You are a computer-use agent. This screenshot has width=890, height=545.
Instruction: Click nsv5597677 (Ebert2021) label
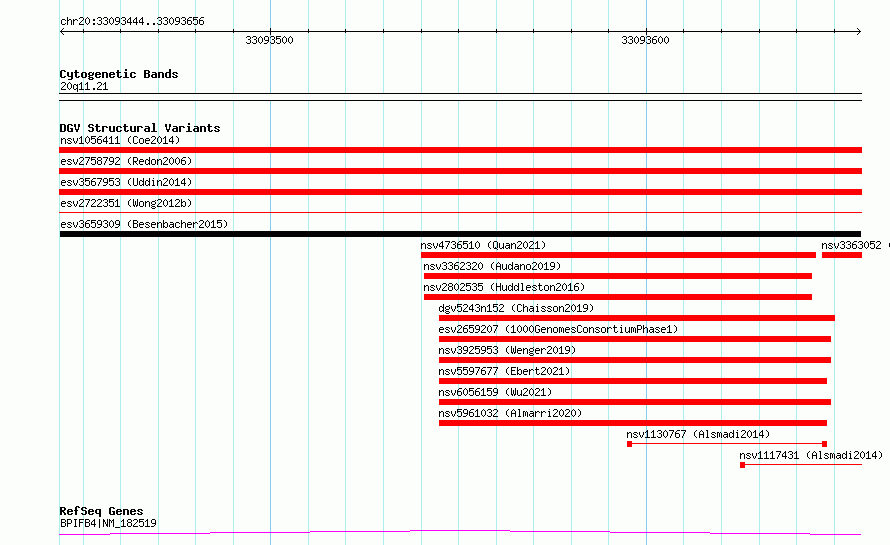coord(504,371)
